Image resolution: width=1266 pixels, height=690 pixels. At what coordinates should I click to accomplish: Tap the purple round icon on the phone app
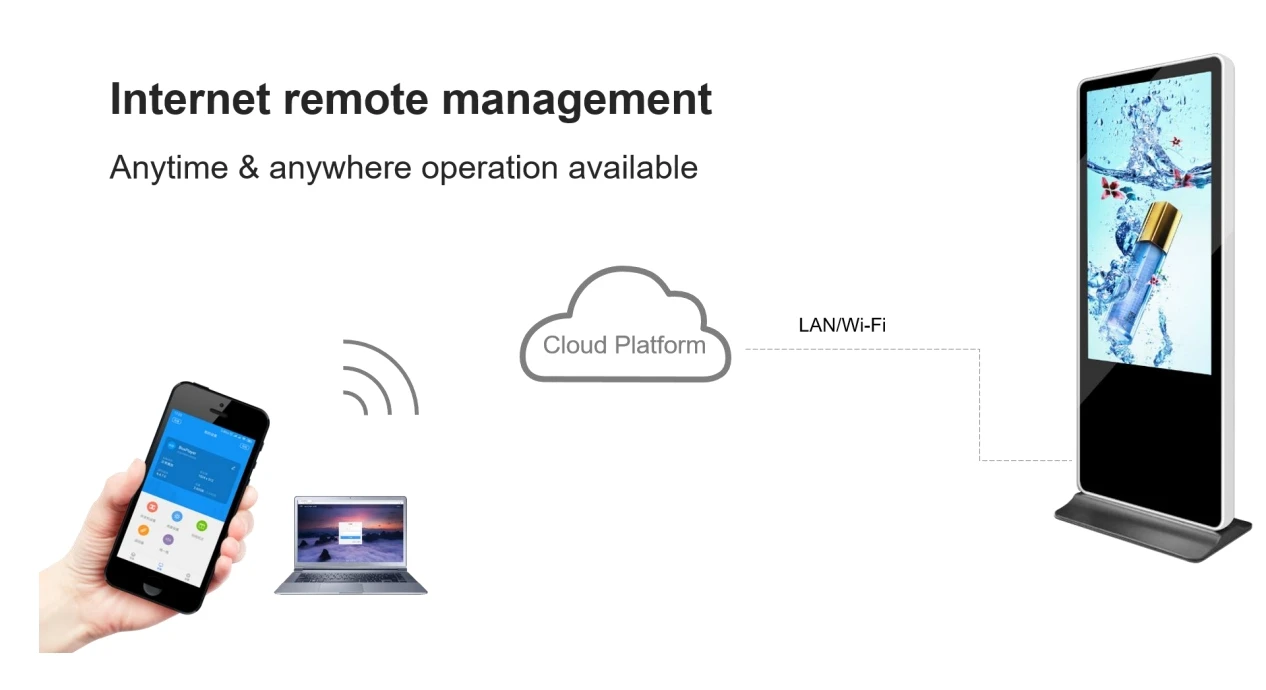[x=168, y=539]
